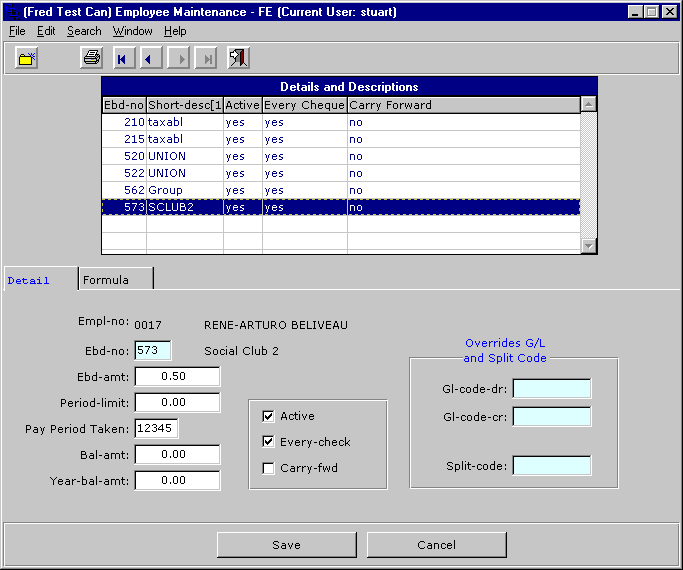
Task: Click the Gl-code-dr input field
Action: [551, 389]
